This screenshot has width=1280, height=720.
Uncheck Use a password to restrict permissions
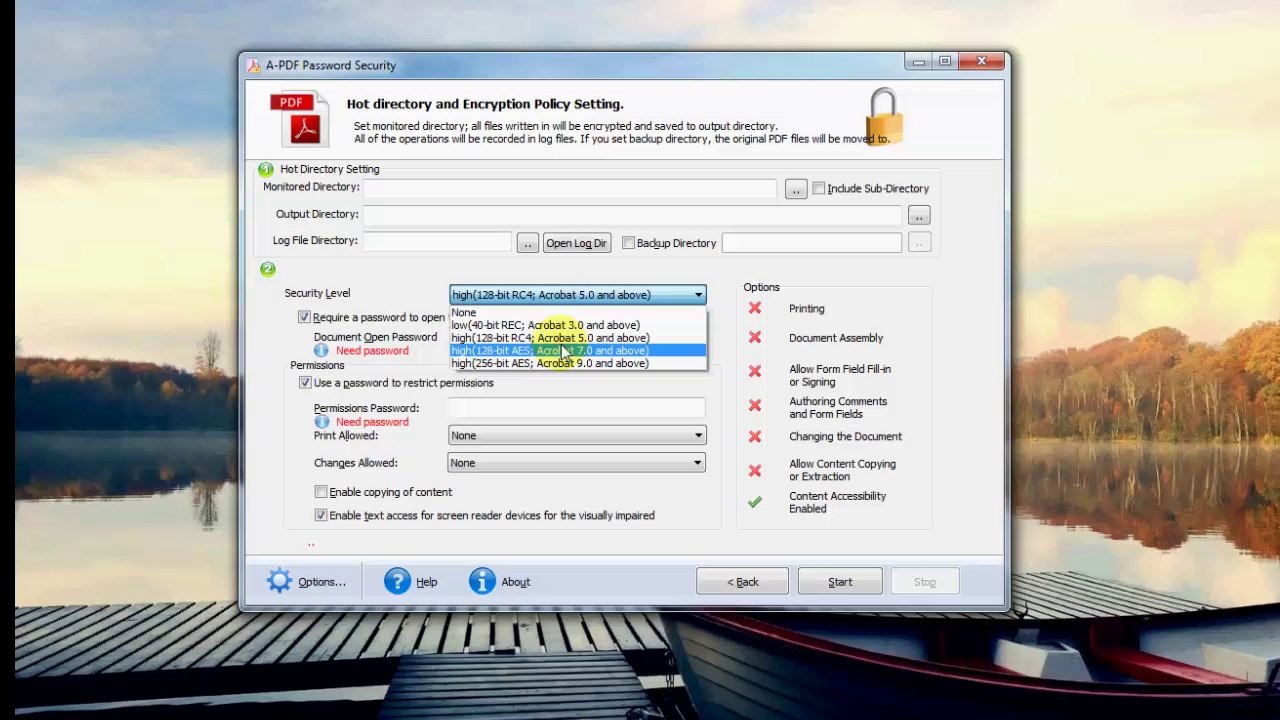click(x=305, y=383)
